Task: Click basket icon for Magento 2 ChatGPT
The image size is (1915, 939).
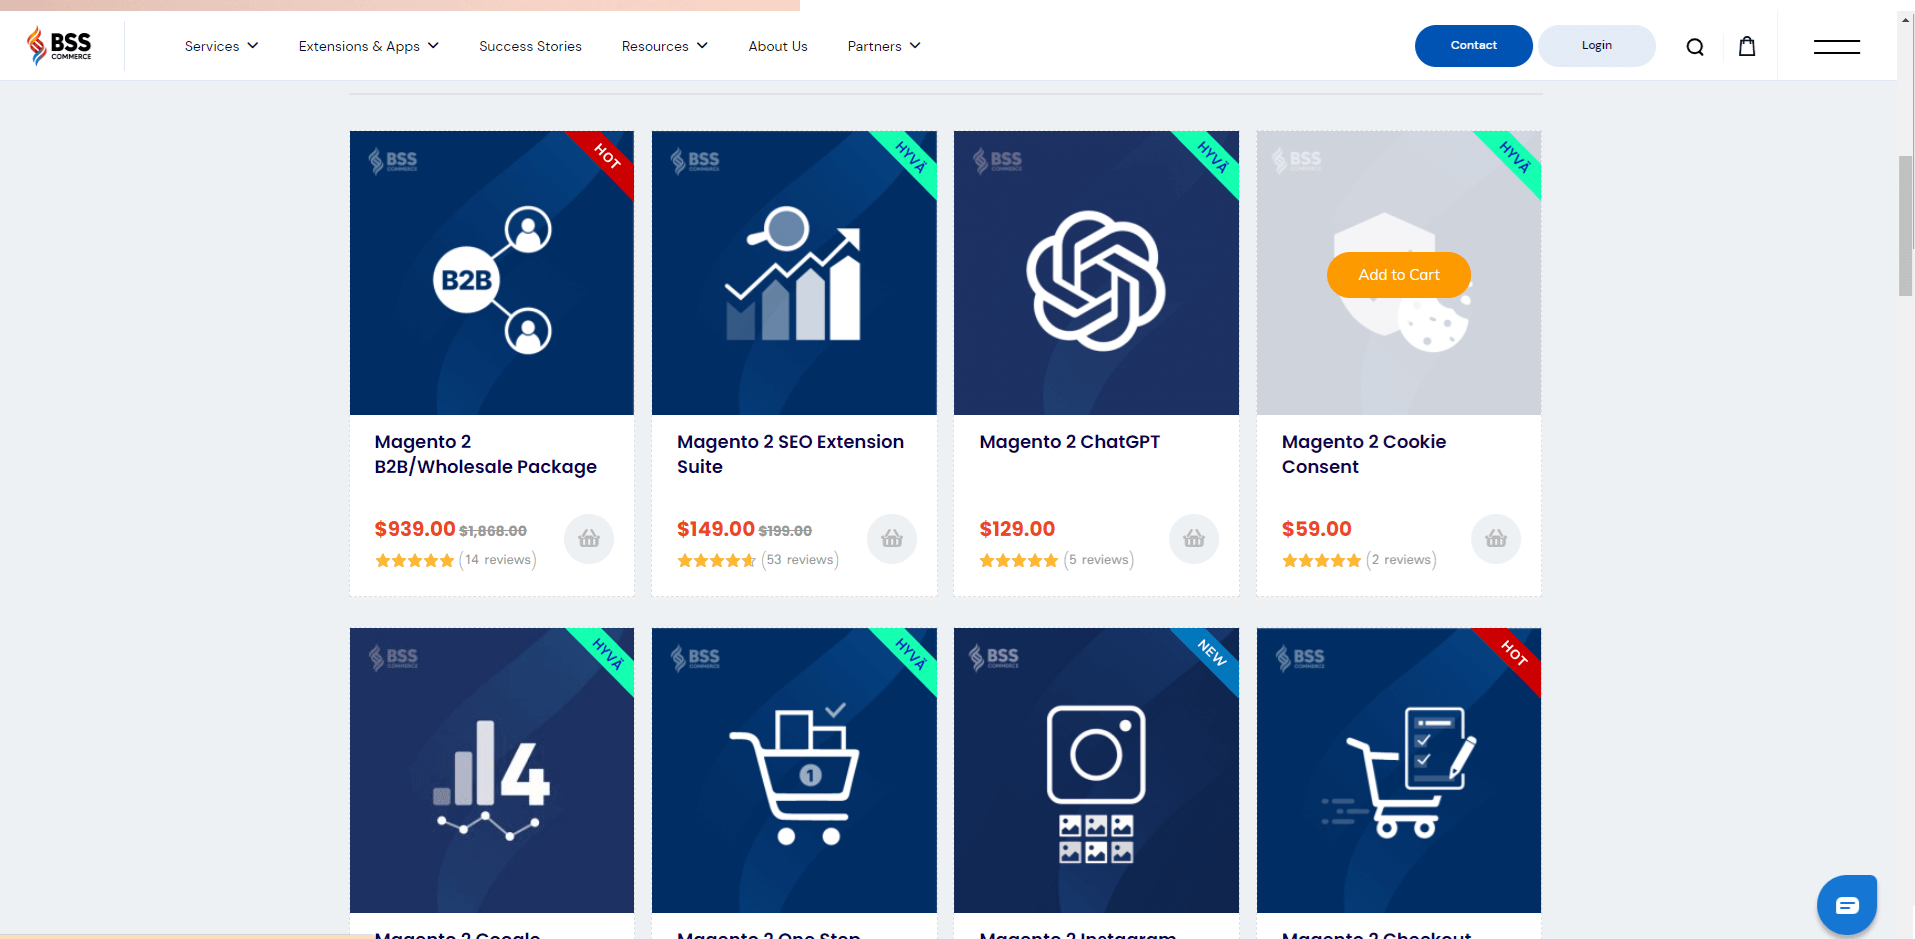Action: pos(1194,539)
